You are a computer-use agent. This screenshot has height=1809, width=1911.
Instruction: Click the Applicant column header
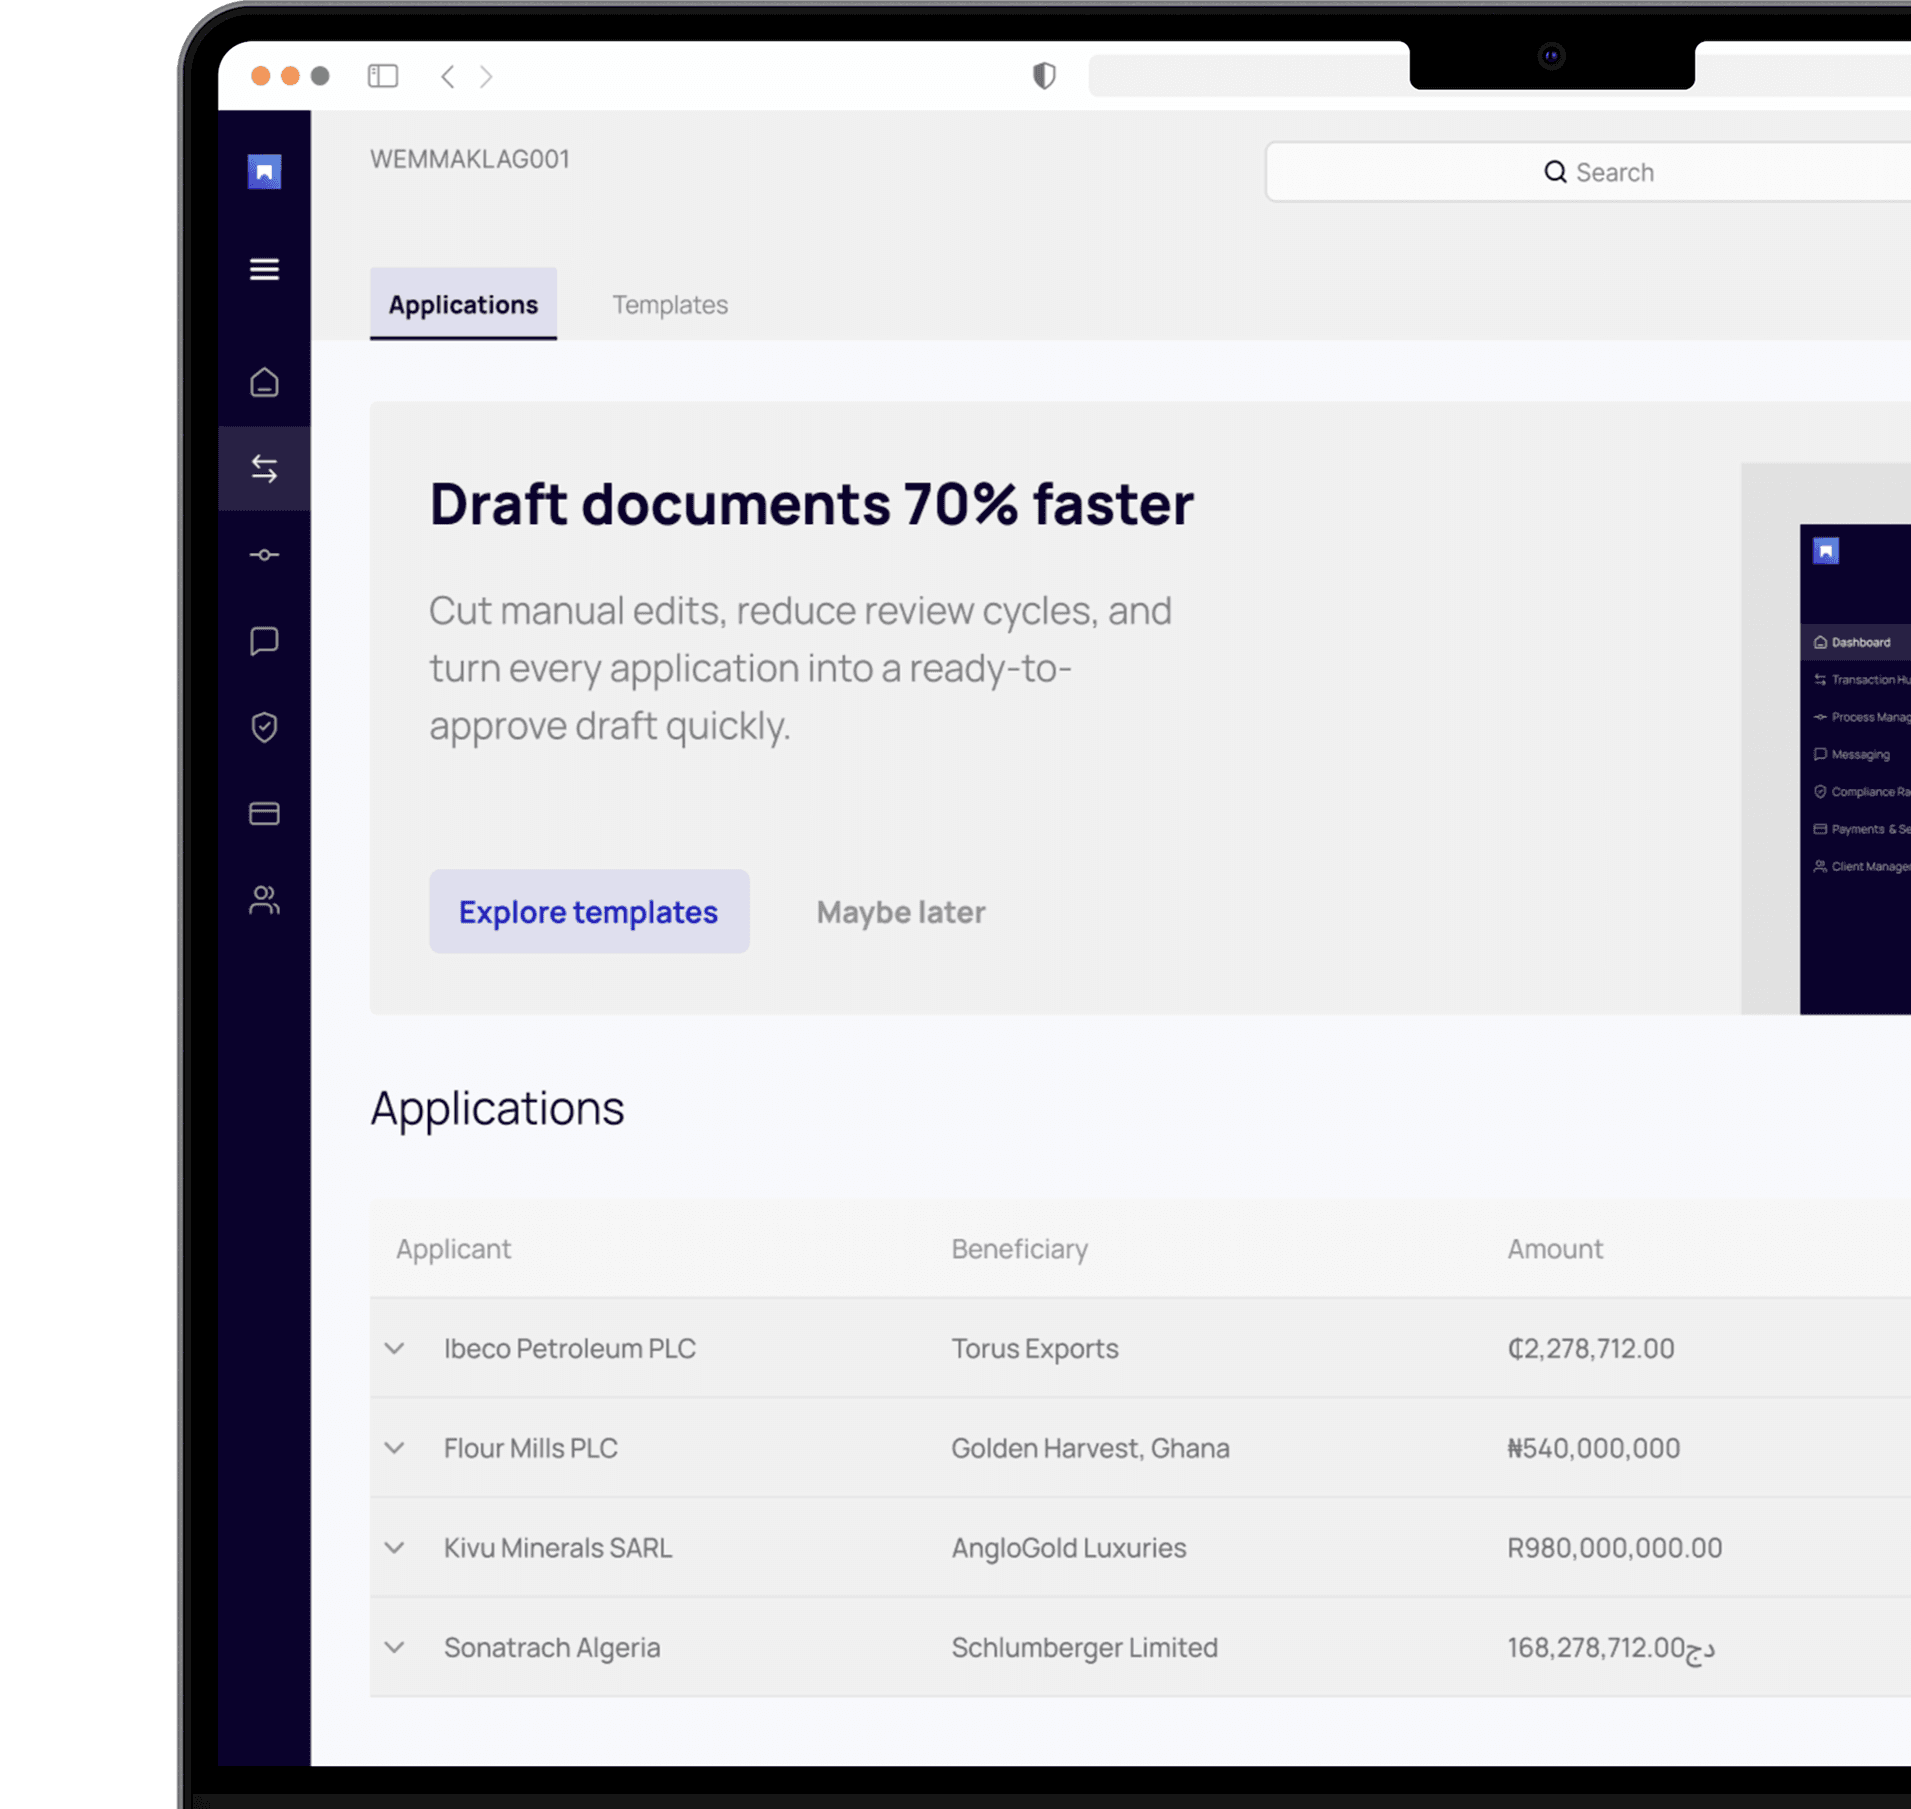pyautogui.click(x=453, y=1249)
